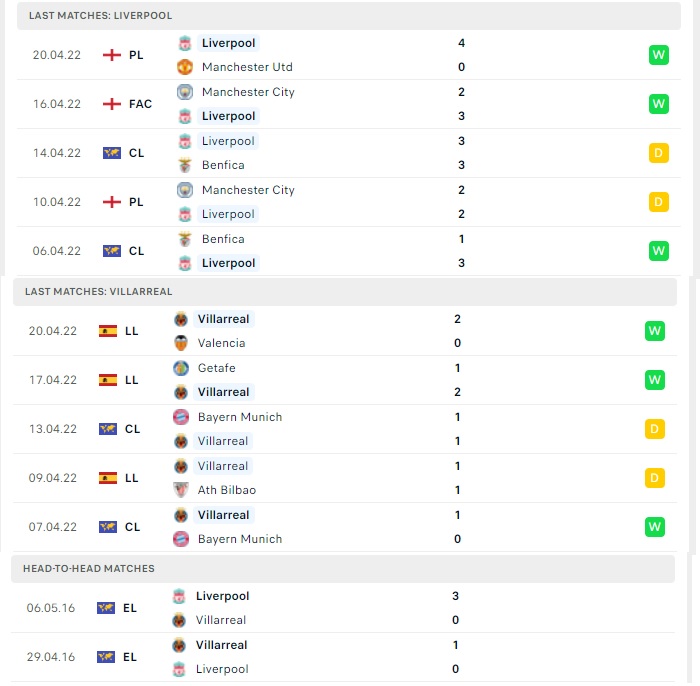Click Benfica crest in 14.04.22 match
Screen dimensions: 700x686
click(185, 165)
